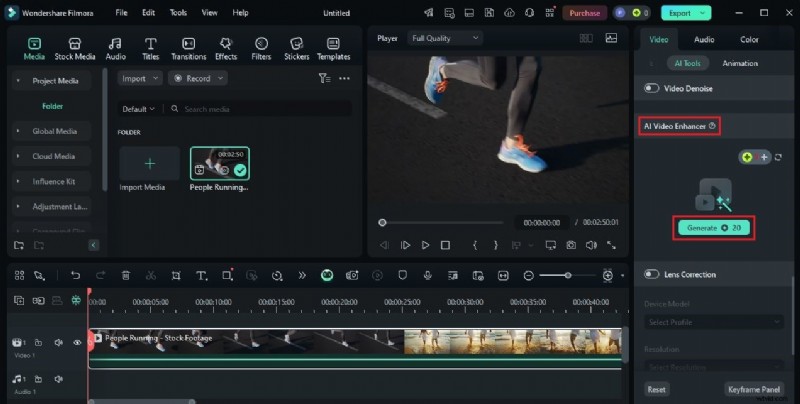Open the Import dropdown
800x404 pixels.
[x=139, y=78]
